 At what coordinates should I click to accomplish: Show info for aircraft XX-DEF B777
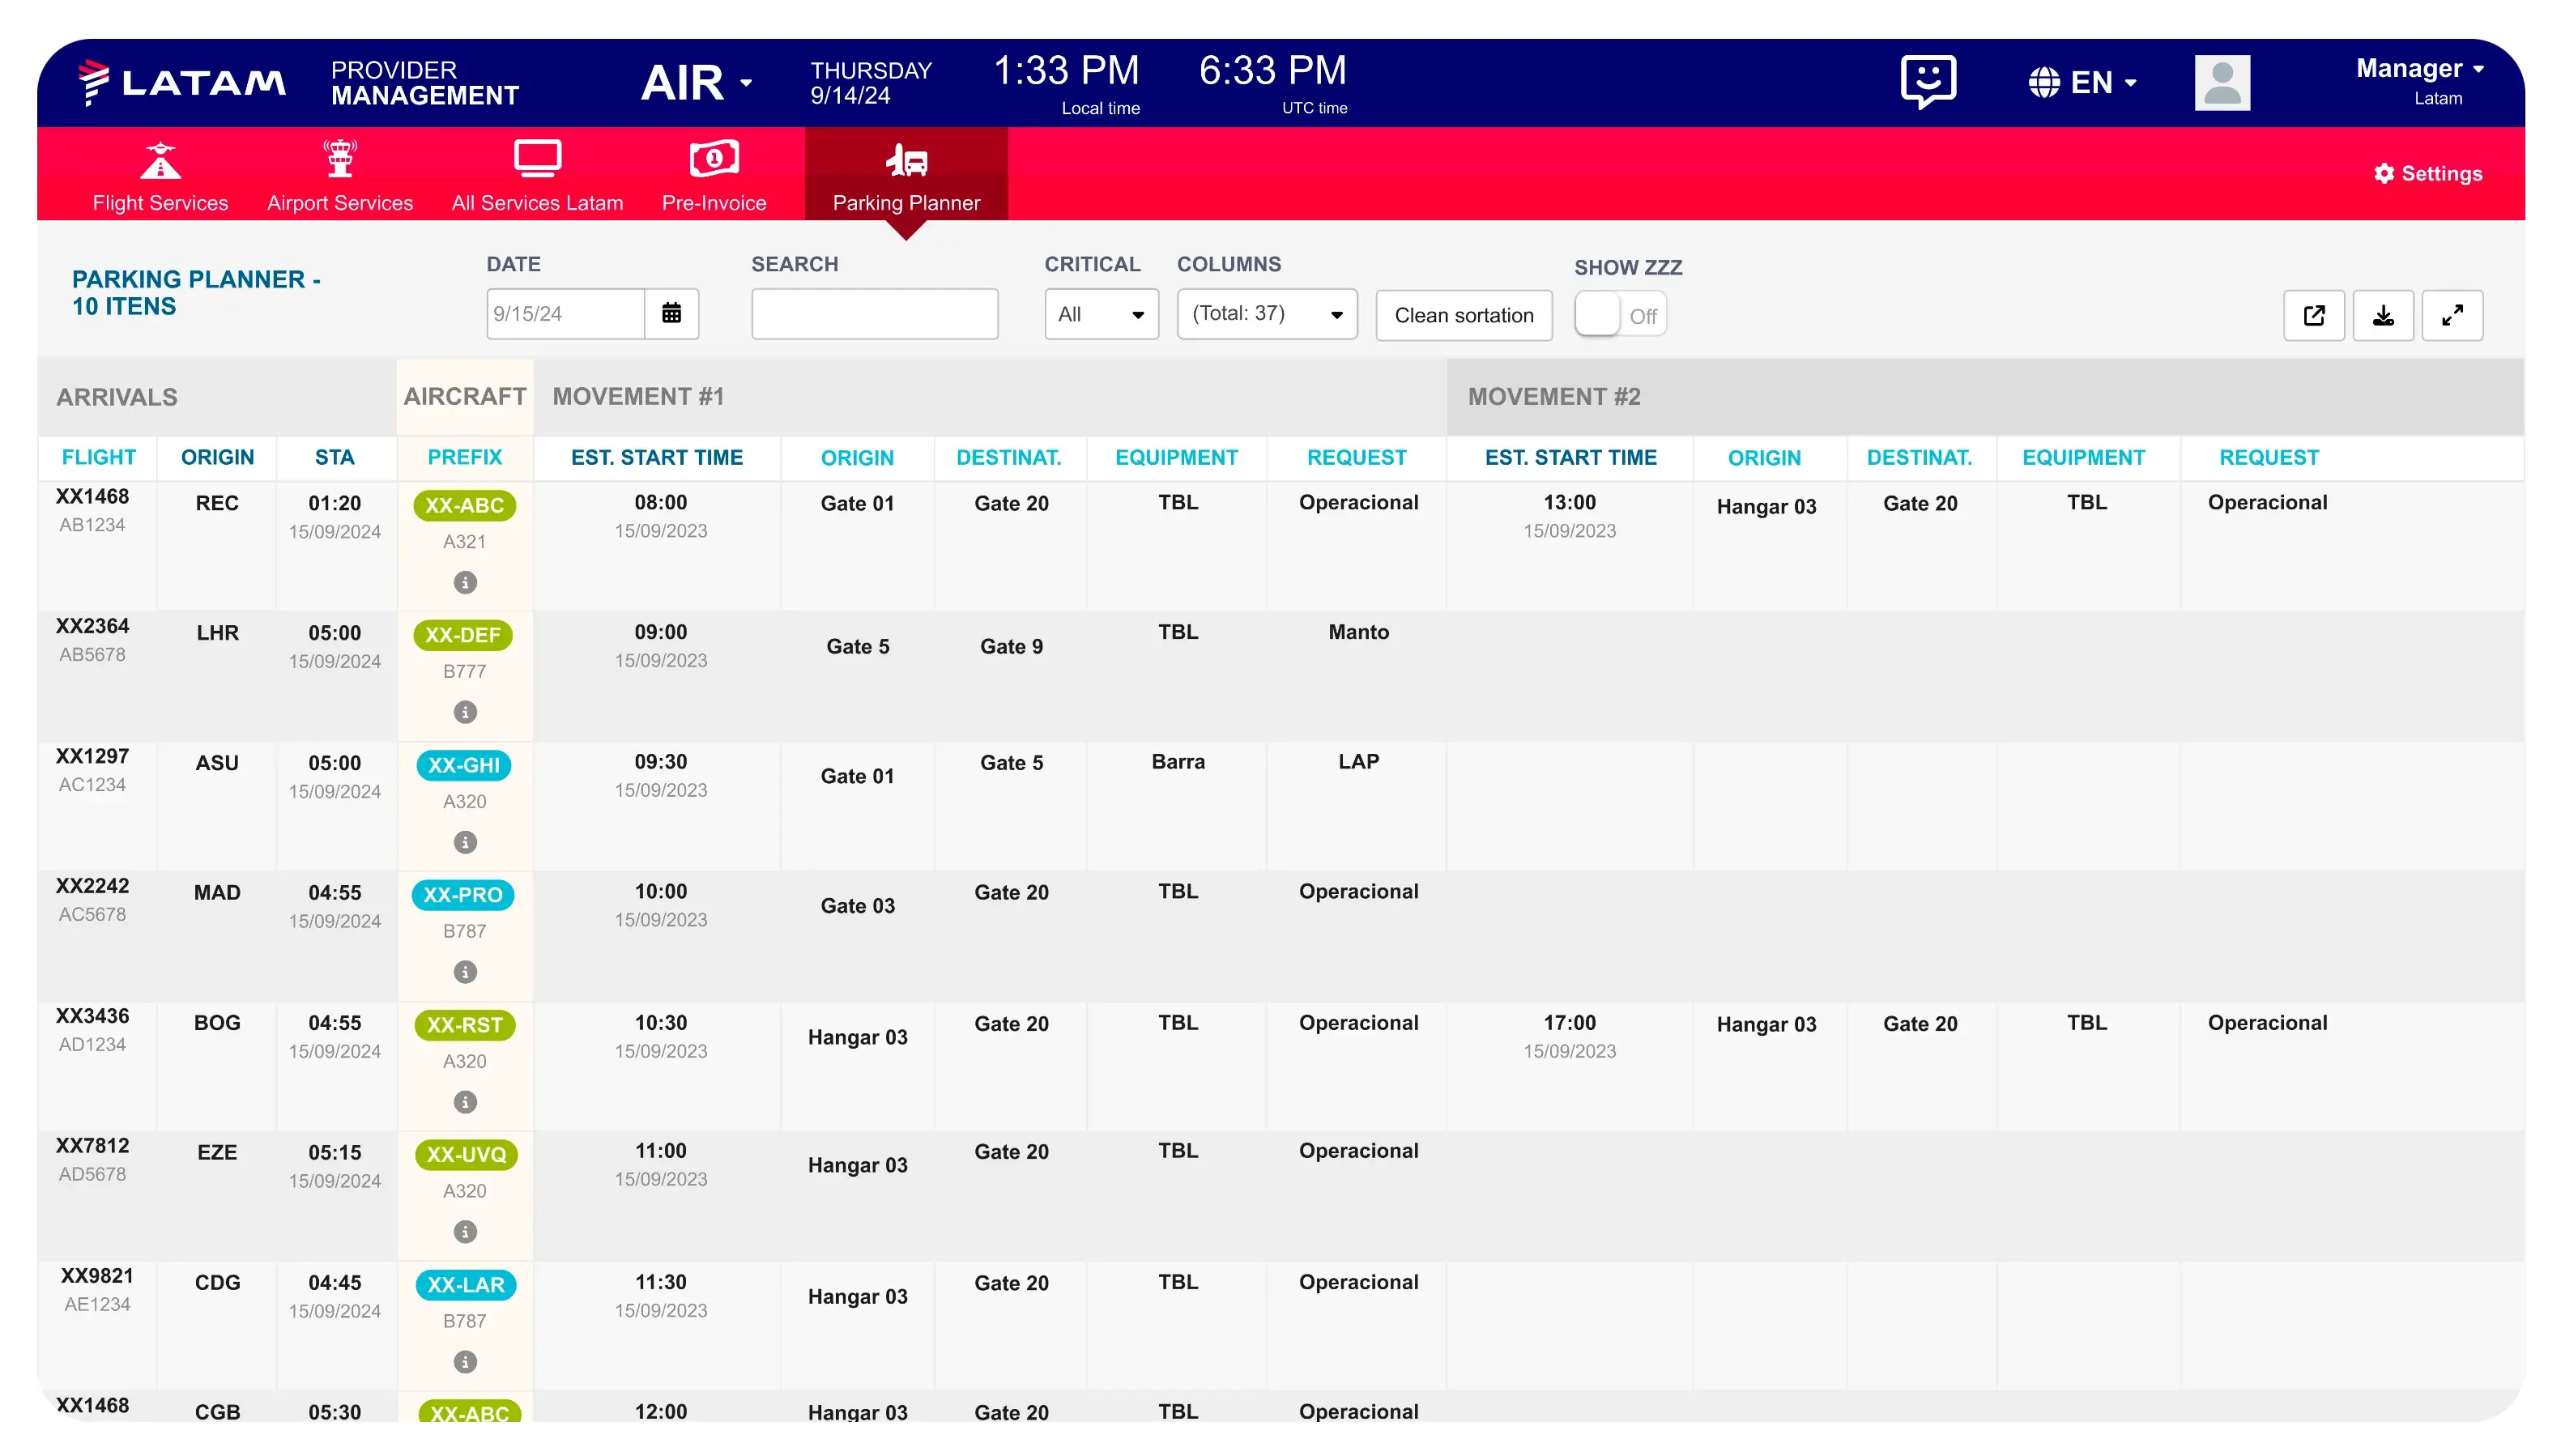(465, 712)
